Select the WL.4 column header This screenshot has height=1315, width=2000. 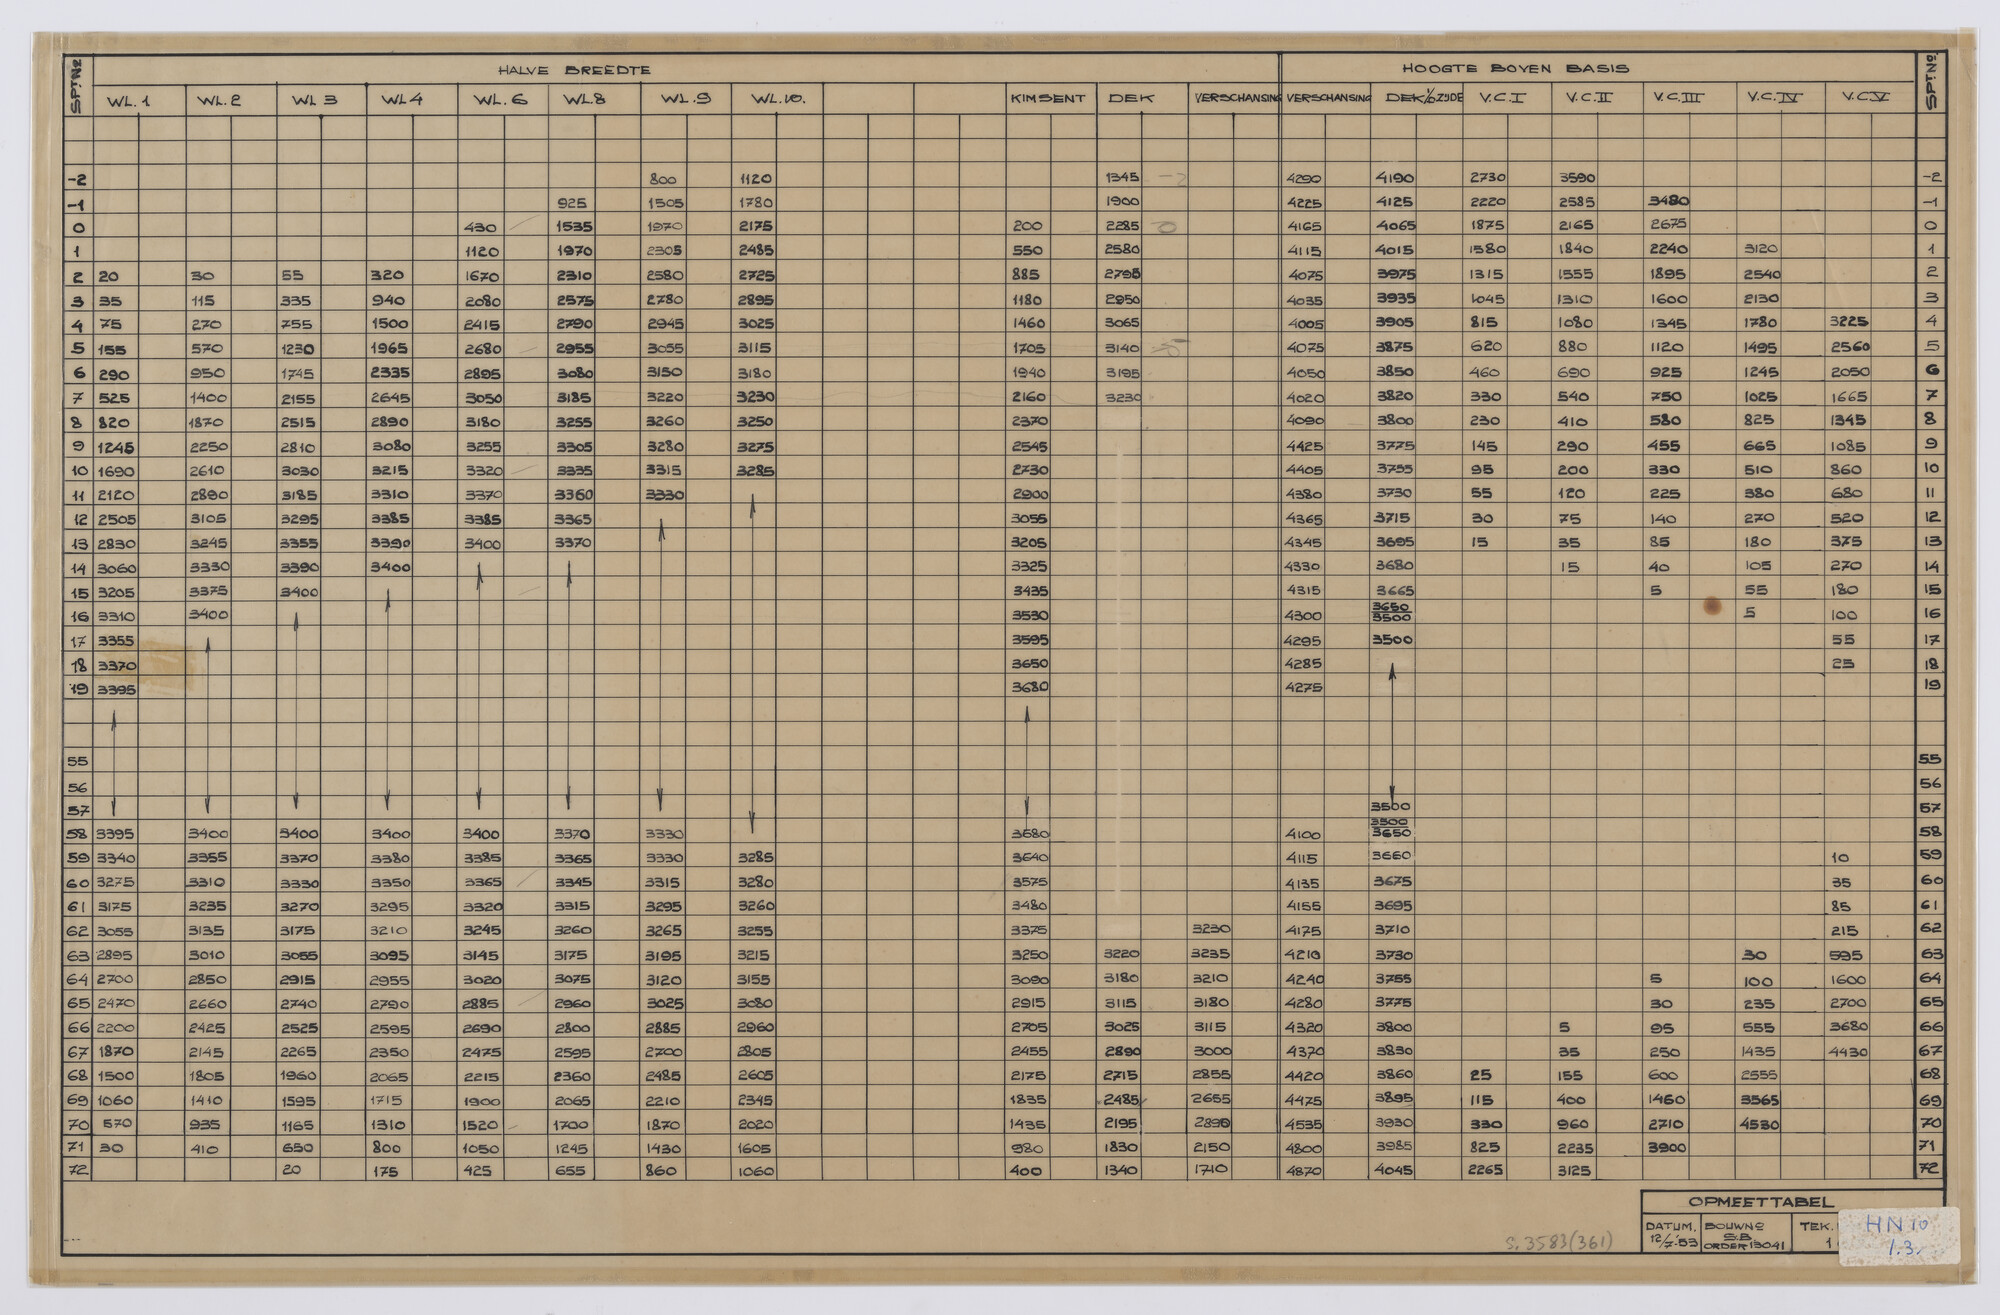[x=402, y=100]
